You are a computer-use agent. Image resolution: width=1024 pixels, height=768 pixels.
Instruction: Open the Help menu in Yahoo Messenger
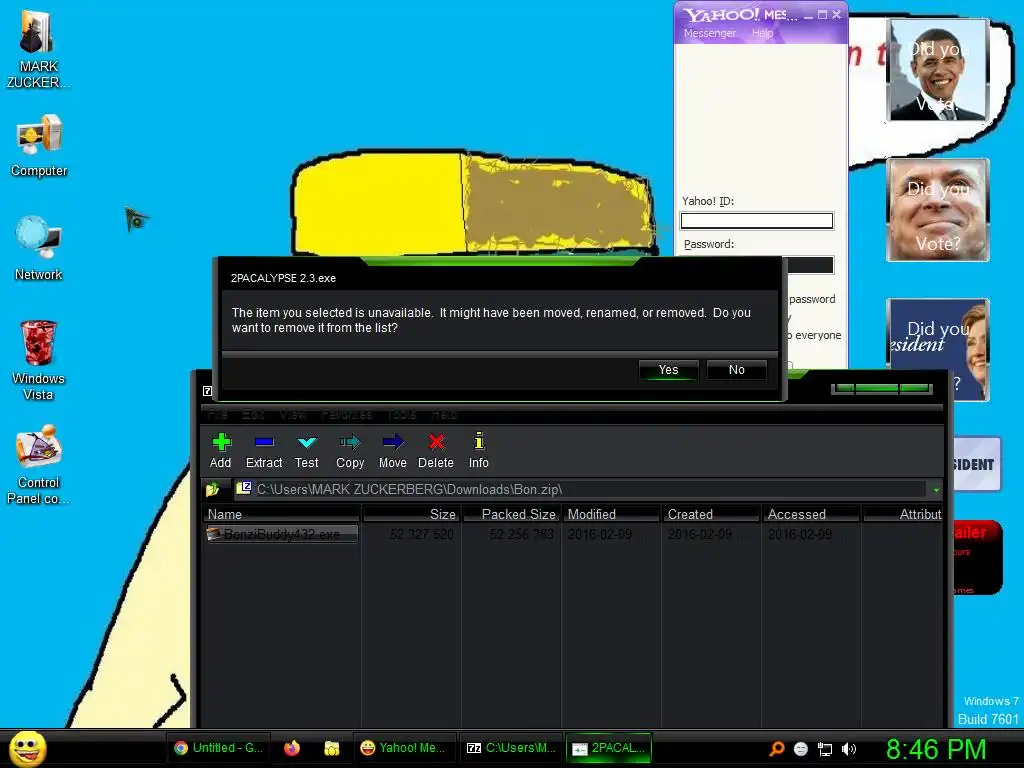coord(762,33)
